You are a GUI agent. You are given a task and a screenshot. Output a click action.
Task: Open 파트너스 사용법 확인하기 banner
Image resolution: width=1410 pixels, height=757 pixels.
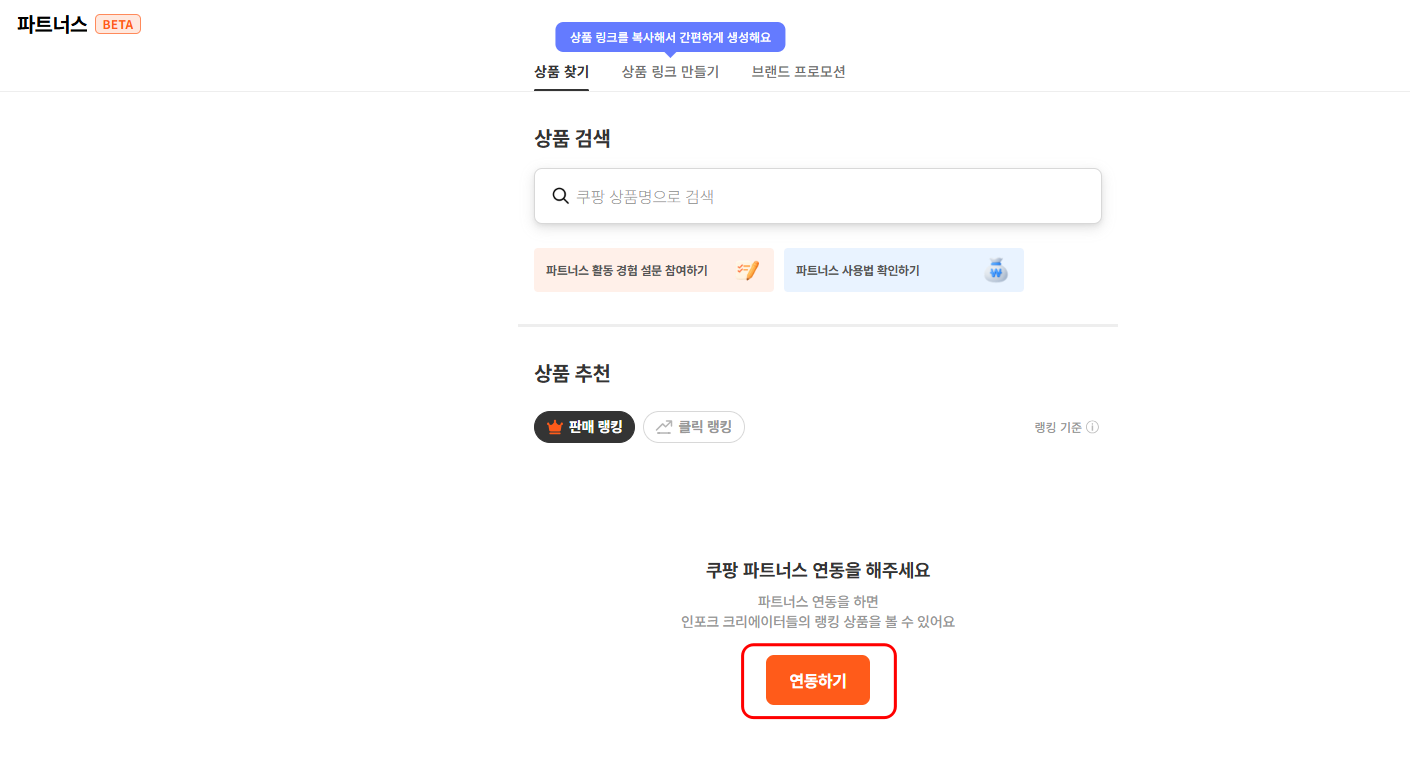(904, 270)
